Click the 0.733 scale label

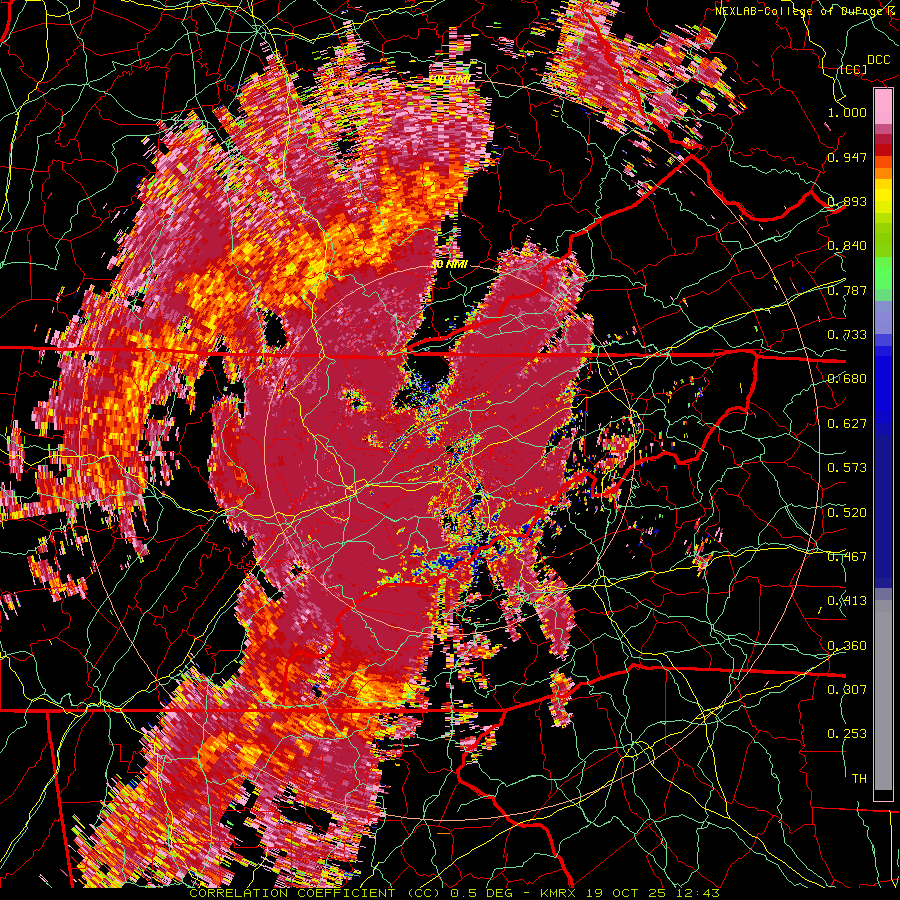[x=847, y=335]
